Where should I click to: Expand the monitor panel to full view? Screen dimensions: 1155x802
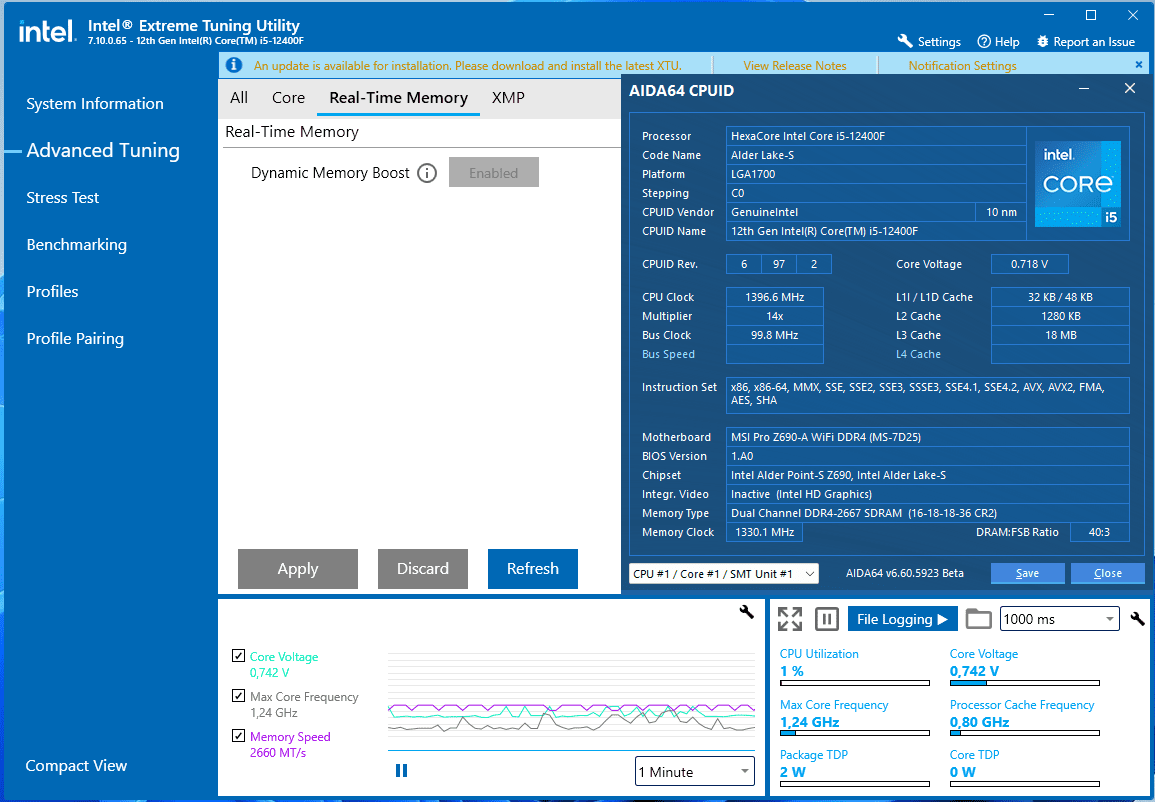pos(790,619)
